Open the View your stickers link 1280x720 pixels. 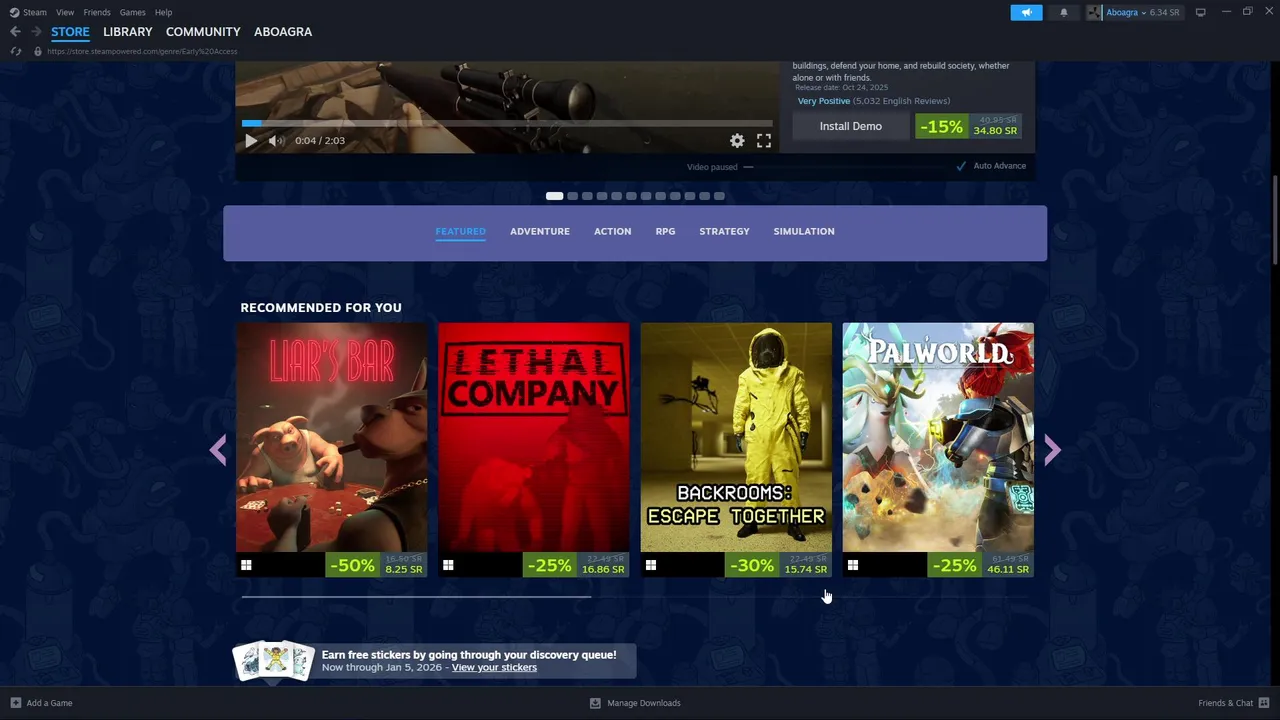494,667
